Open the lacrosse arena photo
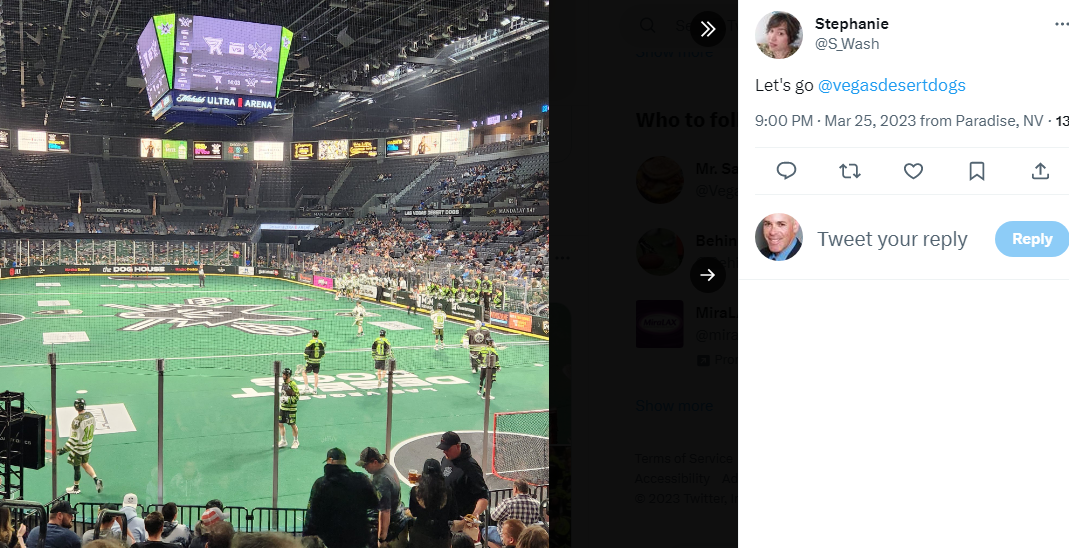The height and width of the screenshot is (548, 1069). tap(274, 274)
